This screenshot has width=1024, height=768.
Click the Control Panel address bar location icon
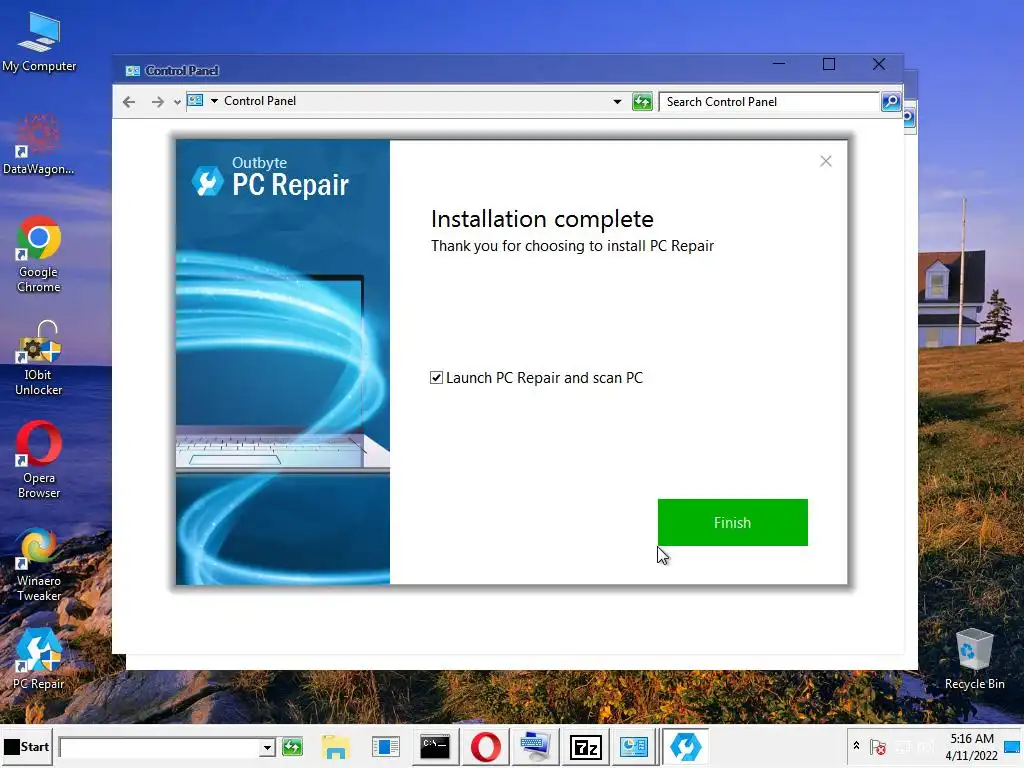(195, 101)
